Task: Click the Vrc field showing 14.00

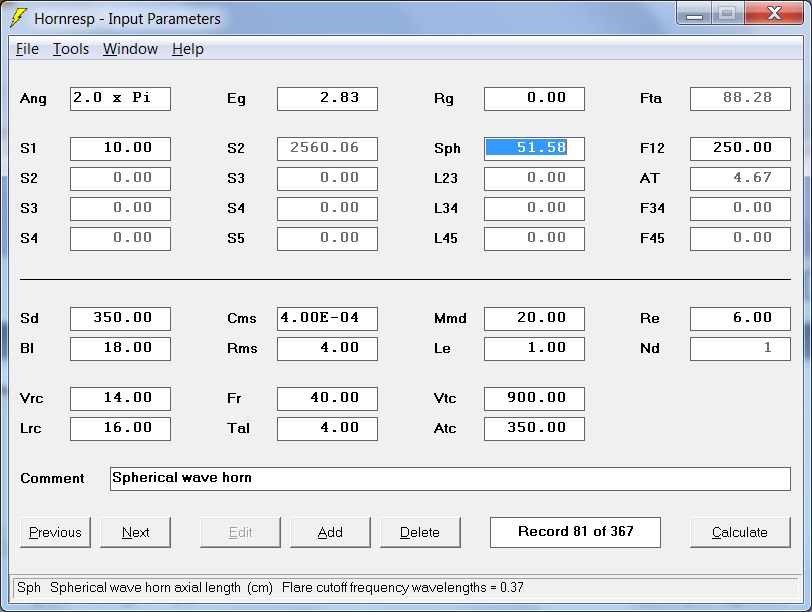Action: [x=120, y=399]
